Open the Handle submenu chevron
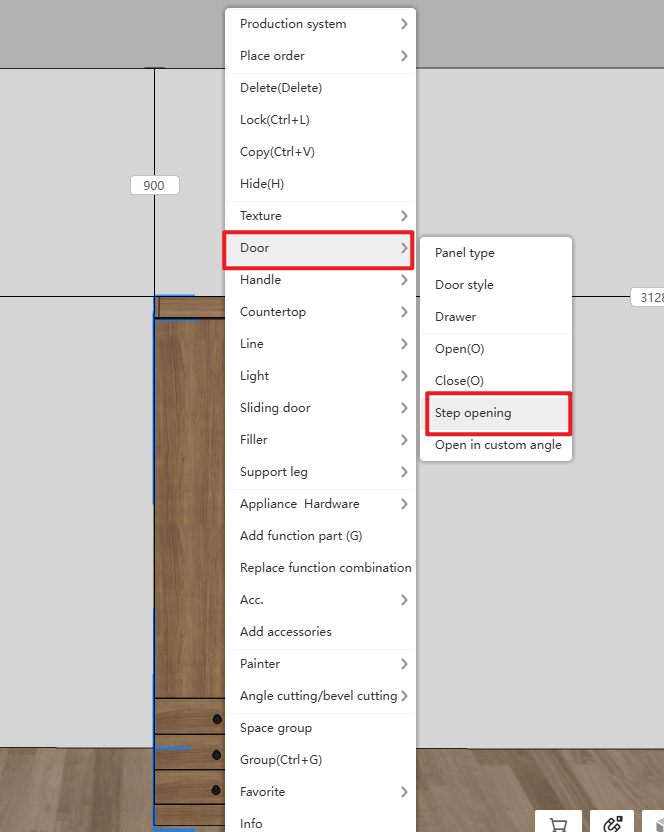Screen dimensions: 664x832 click(x=404, y=280)
